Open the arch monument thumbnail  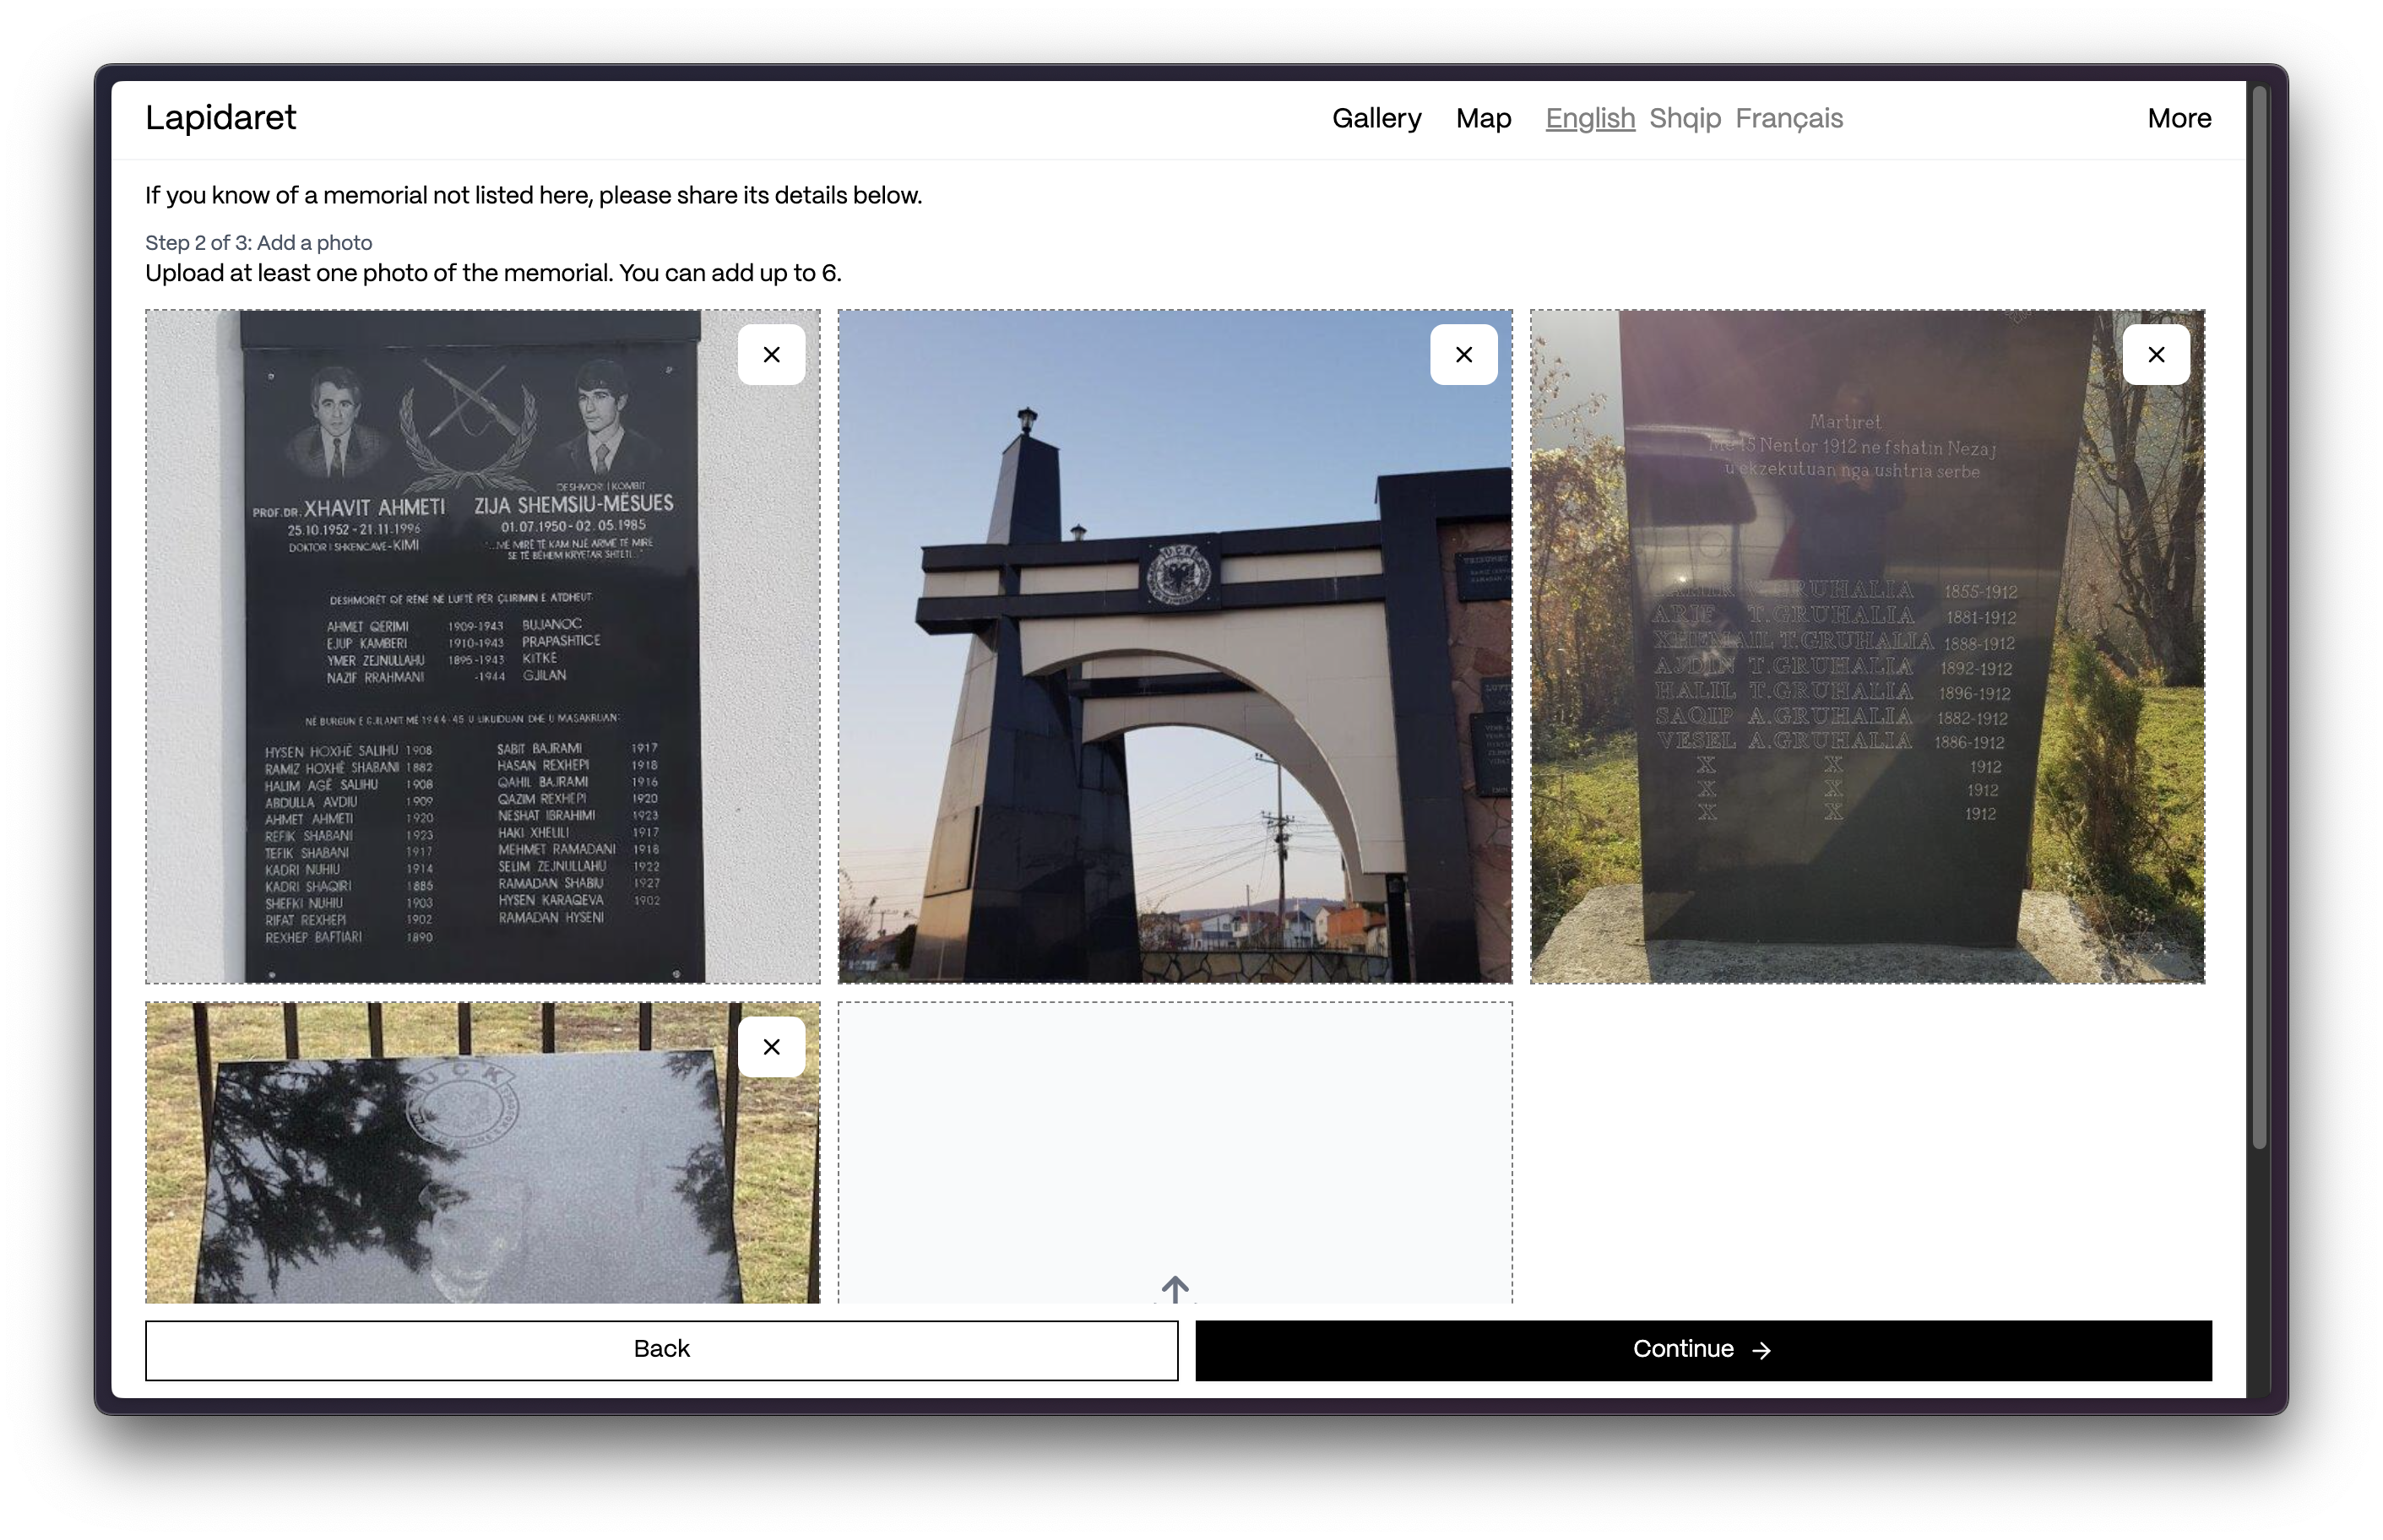(1150, 700)
